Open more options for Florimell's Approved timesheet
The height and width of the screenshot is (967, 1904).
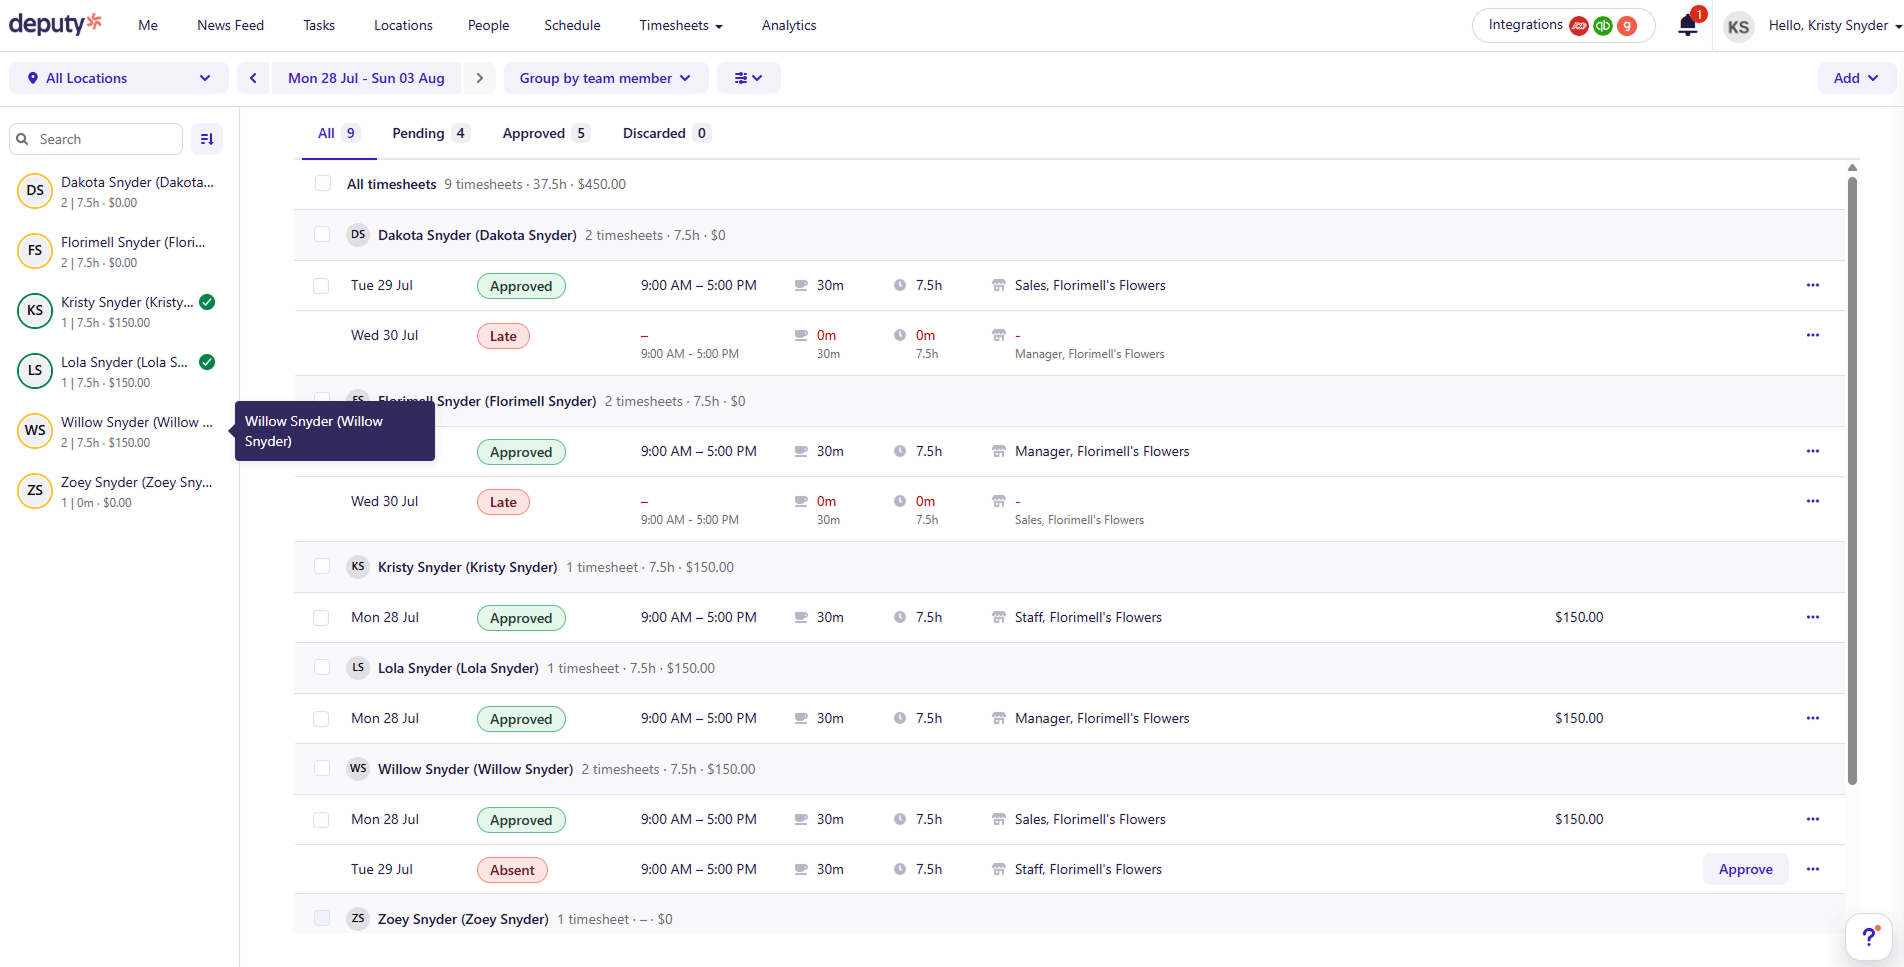tap(1813, 451)
